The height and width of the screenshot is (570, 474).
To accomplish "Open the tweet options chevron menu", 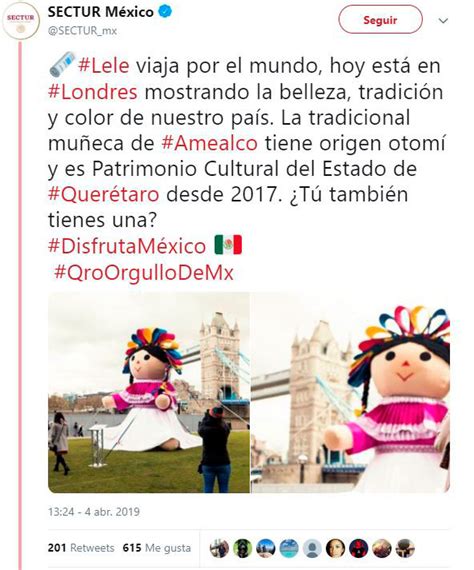I will [443, 21].
